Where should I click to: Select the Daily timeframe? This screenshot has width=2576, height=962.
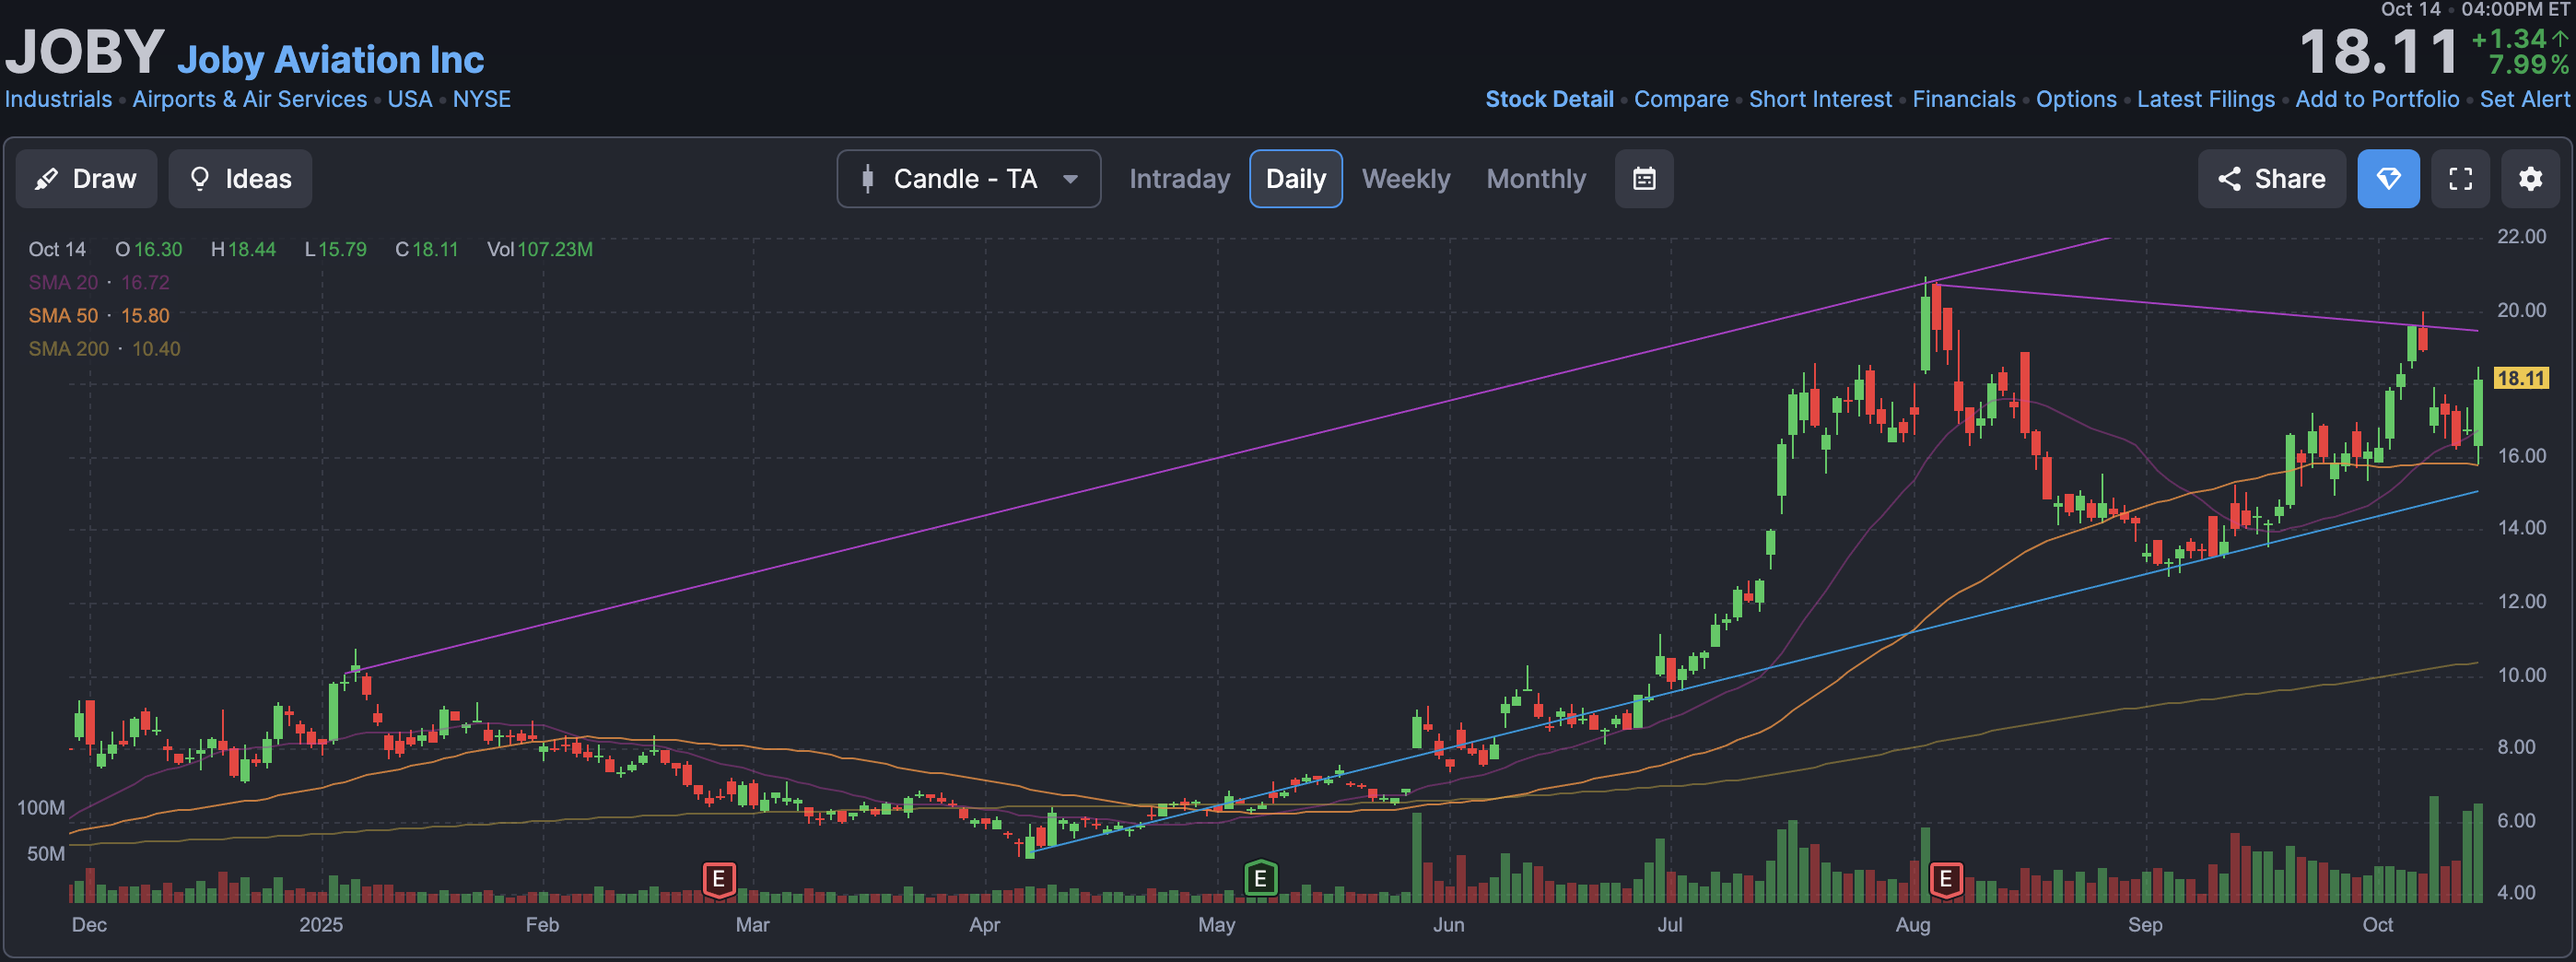click(x=1295, y=179)
